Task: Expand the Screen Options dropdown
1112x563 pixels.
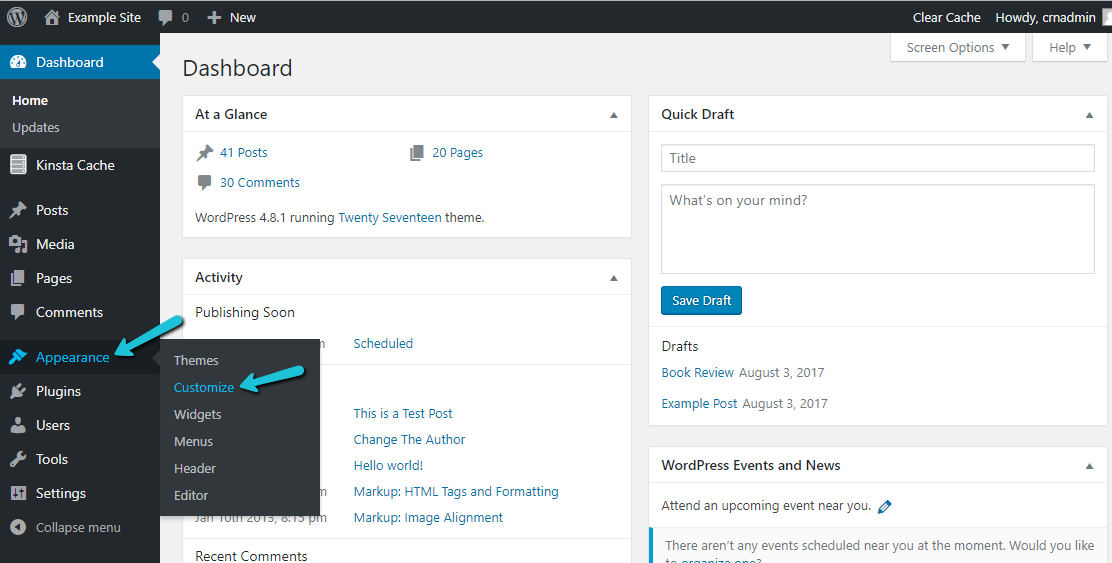Action: [x=957, y=47]
